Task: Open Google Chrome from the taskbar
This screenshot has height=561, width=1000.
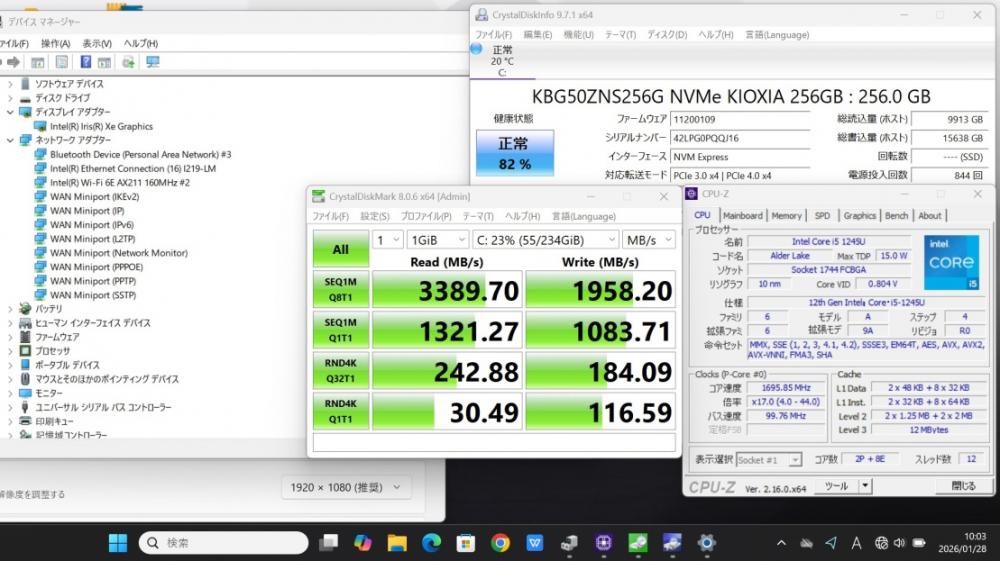Action: 501,543
